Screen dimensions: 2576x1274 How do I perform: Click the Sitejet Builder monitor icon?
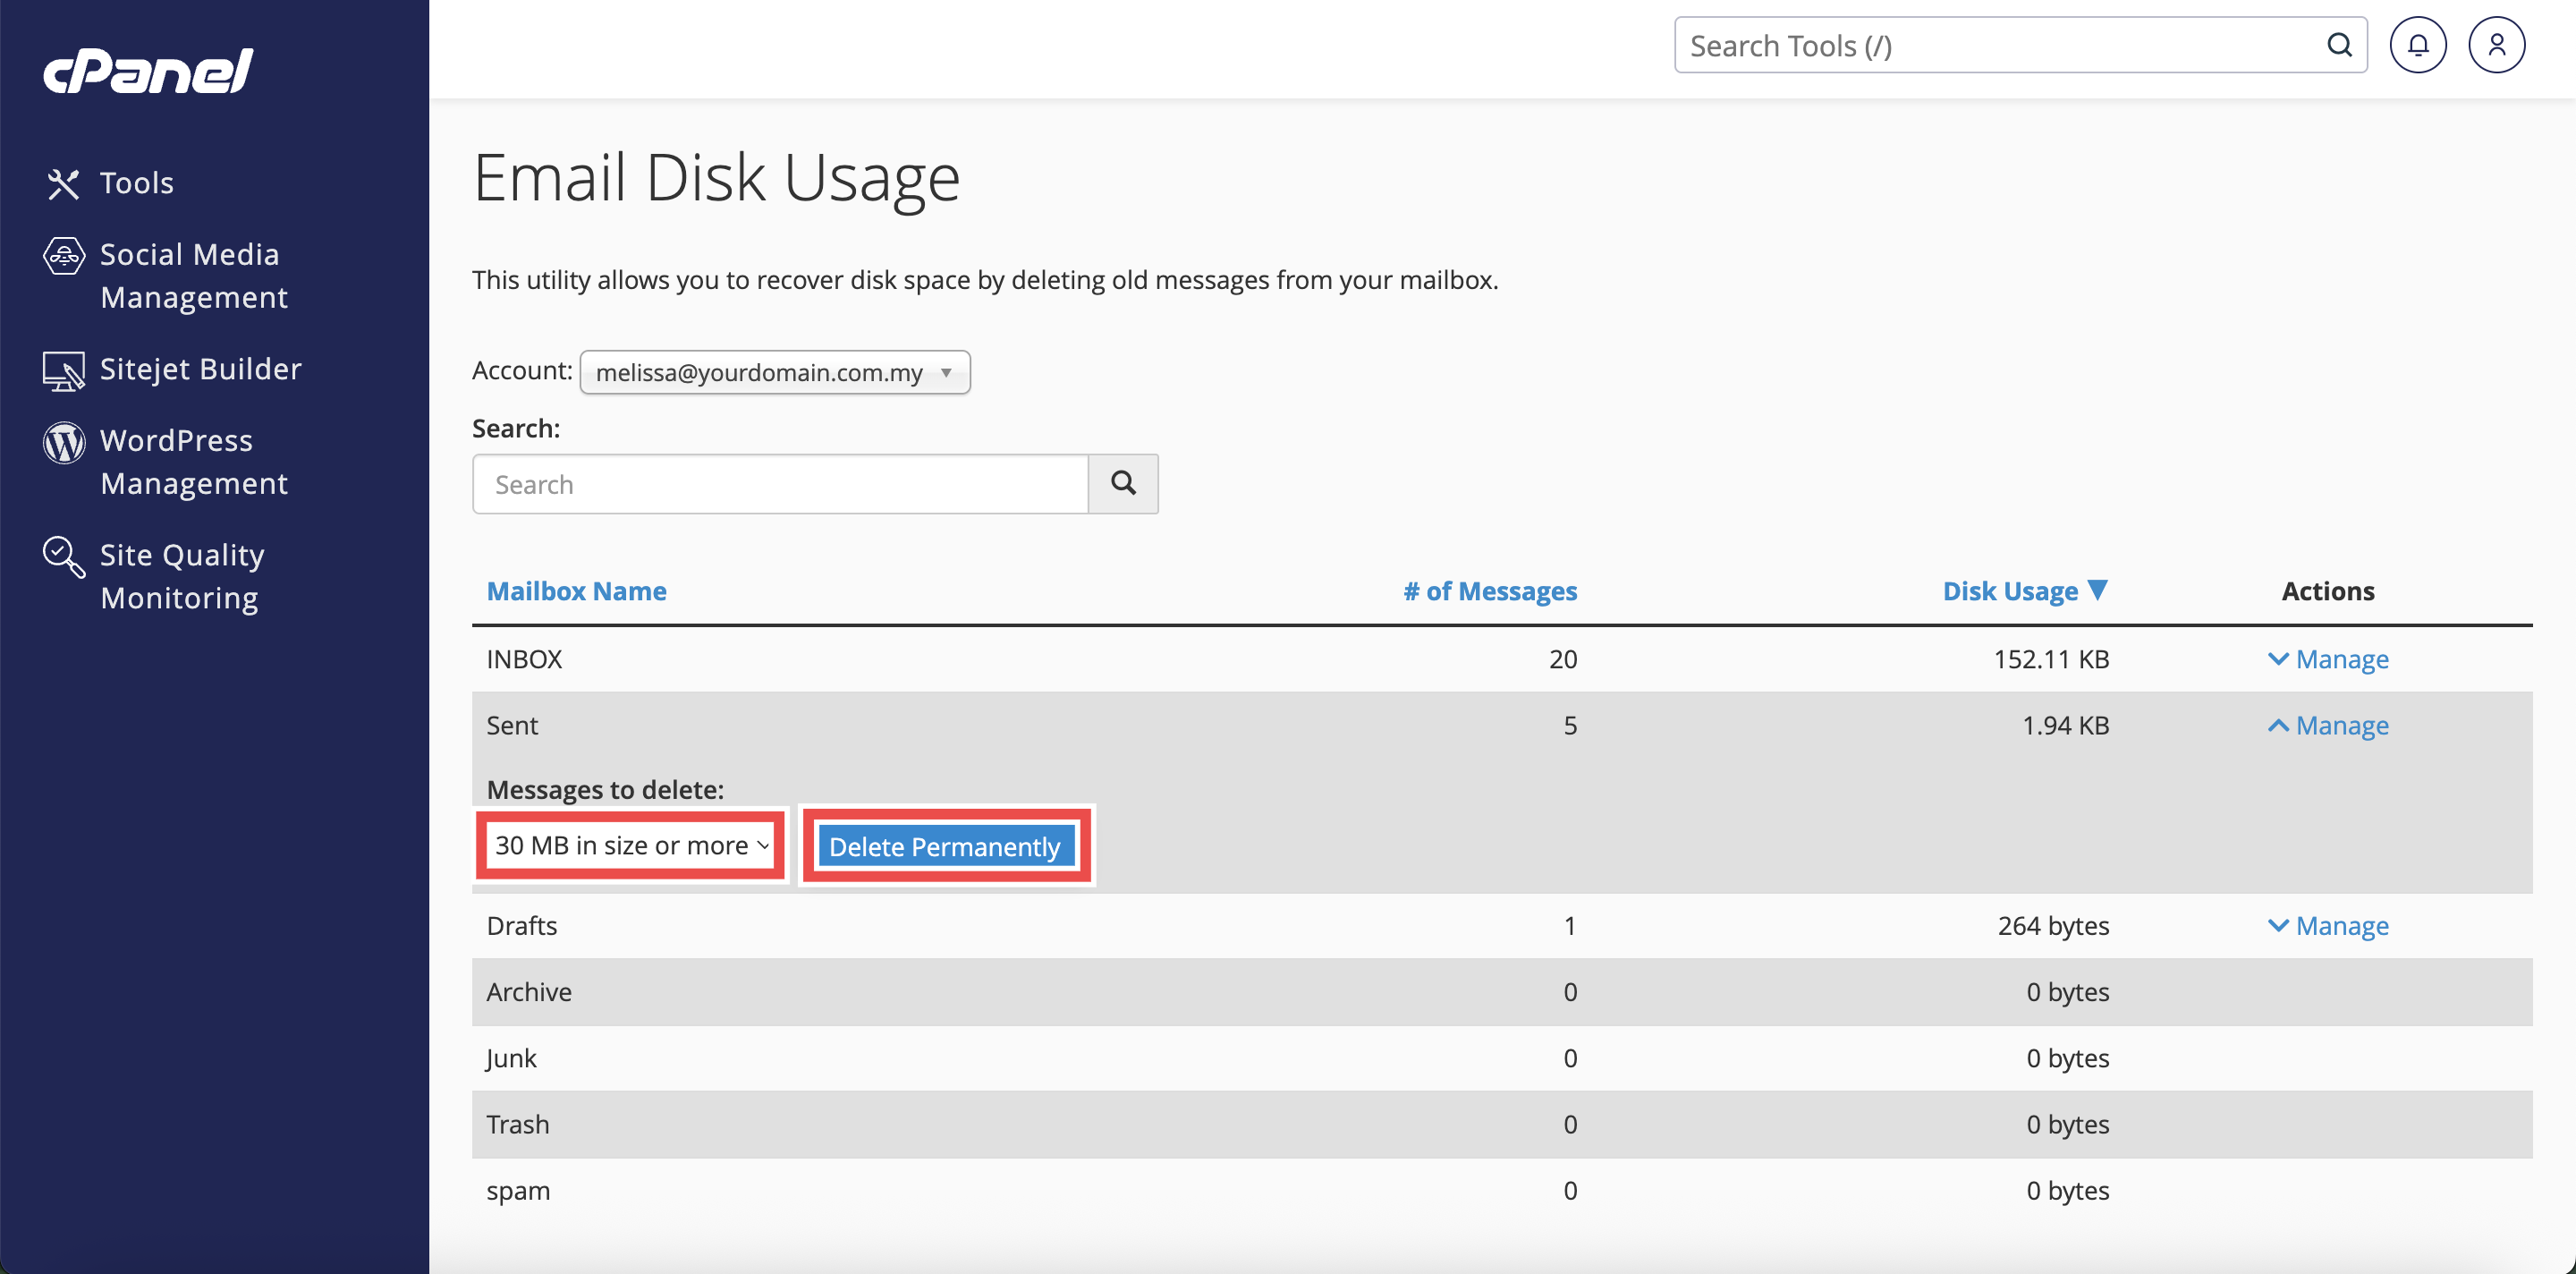click(x=63, y=371)
